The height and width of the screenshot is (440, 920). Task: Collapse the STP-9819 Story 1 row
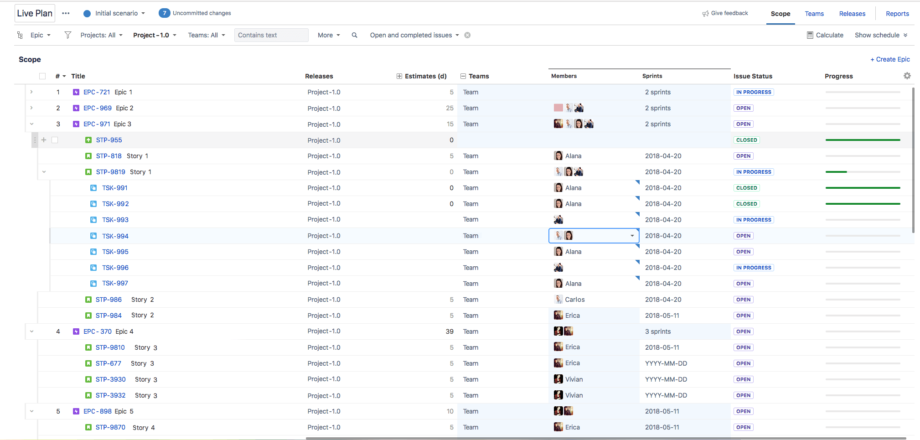pyautogui.click(x=44, y=172)
